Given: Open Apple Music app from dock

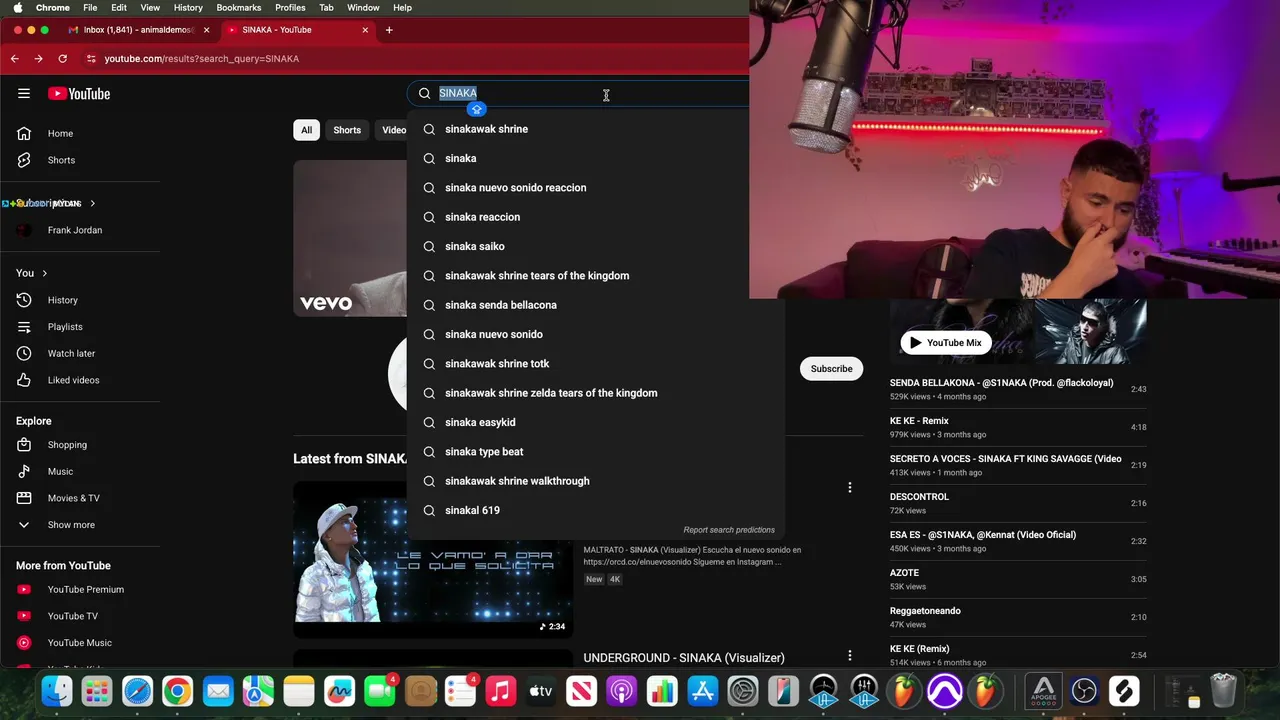Looking at the screenshot, I should click(501, 691).
